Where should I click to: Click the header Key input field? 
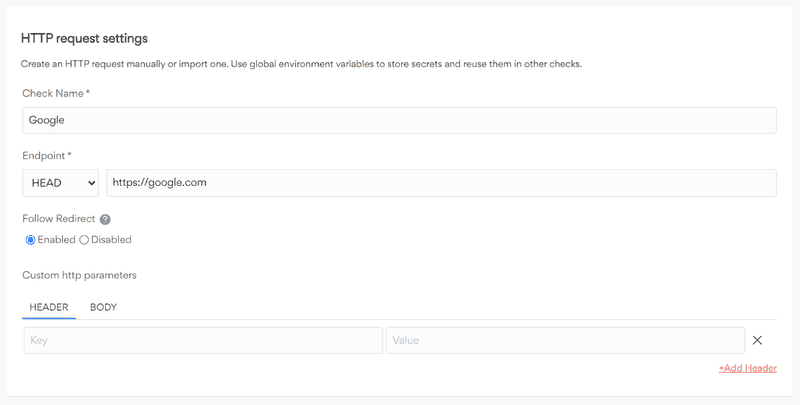coord(203,340)
